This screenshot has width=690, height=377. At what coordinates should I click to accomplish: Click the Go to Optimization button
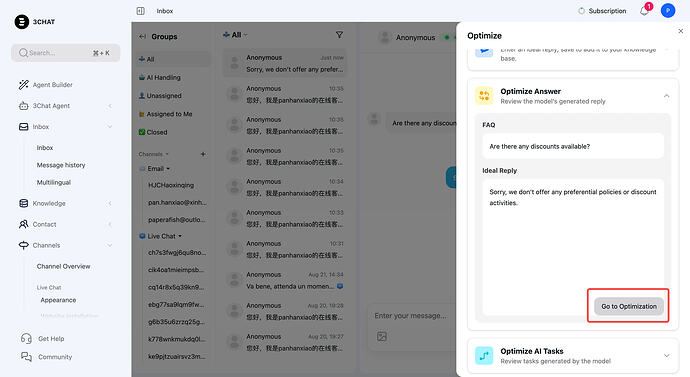[629, 306]
